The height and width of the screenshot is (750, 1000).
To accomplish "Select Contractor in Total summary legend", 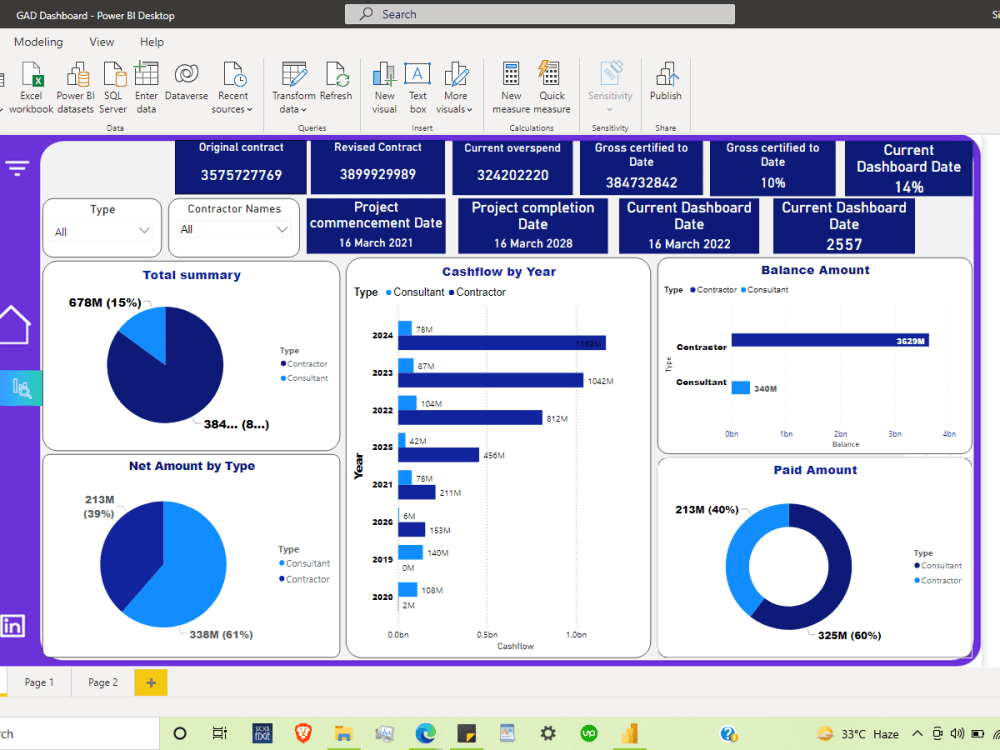I will pos(304,364).
